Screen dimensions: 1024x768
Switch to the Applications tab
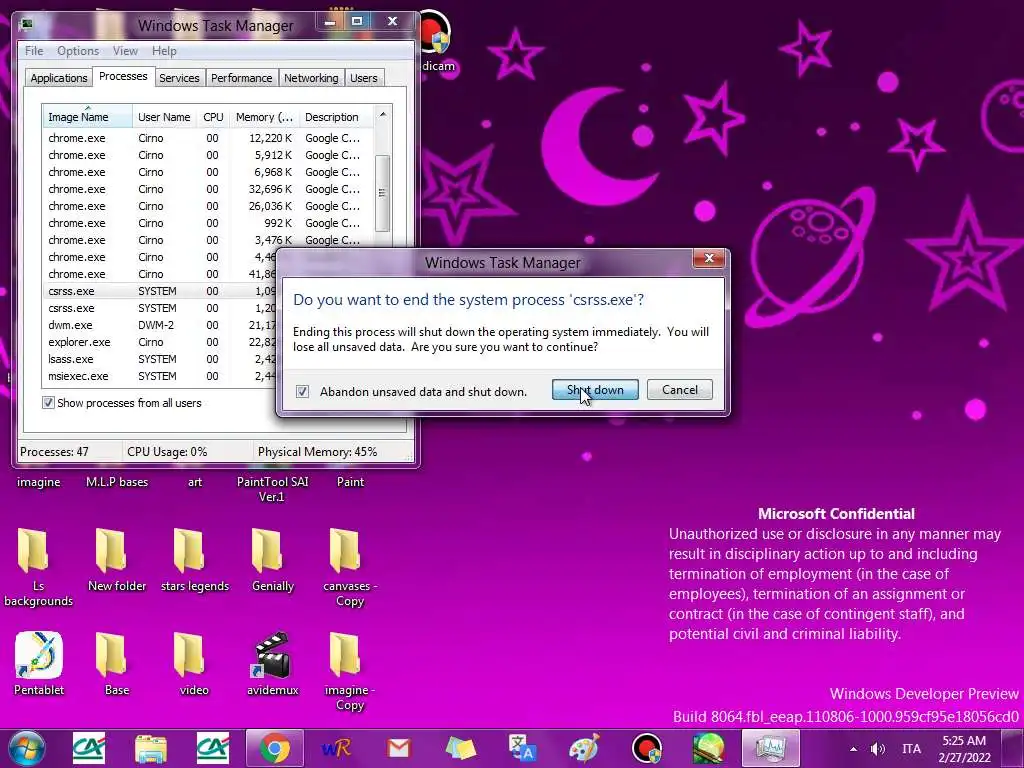click(x=59, y=78)
